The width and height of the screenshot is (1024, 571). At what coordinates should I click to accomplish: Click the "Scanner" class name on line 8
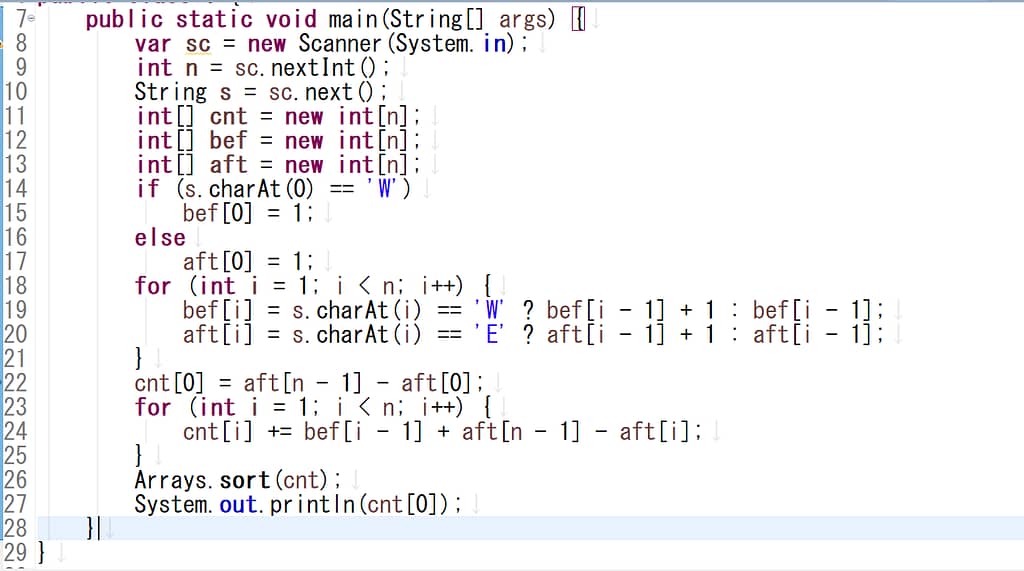(x=340, y=44)
